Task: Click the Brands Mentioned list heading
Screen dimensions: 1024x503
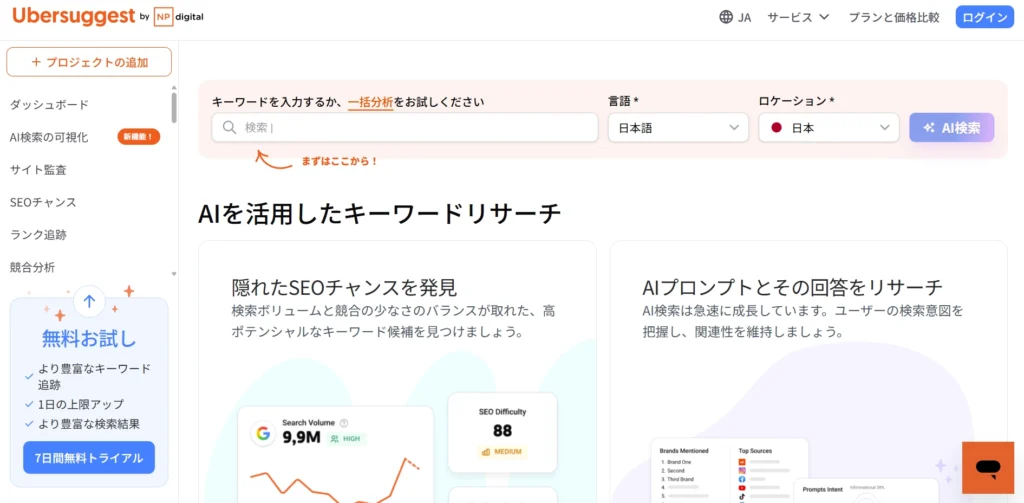Action: [x=684, y=451]
